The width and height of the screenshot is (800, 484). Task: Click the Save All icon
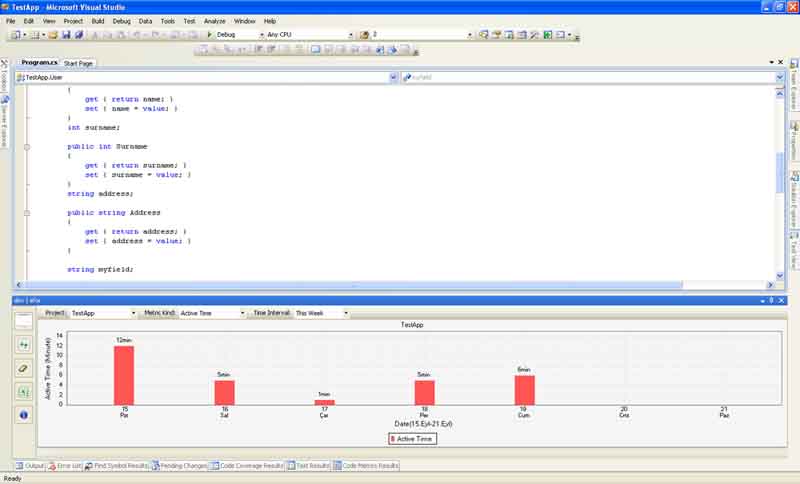[x=79, y=35]
